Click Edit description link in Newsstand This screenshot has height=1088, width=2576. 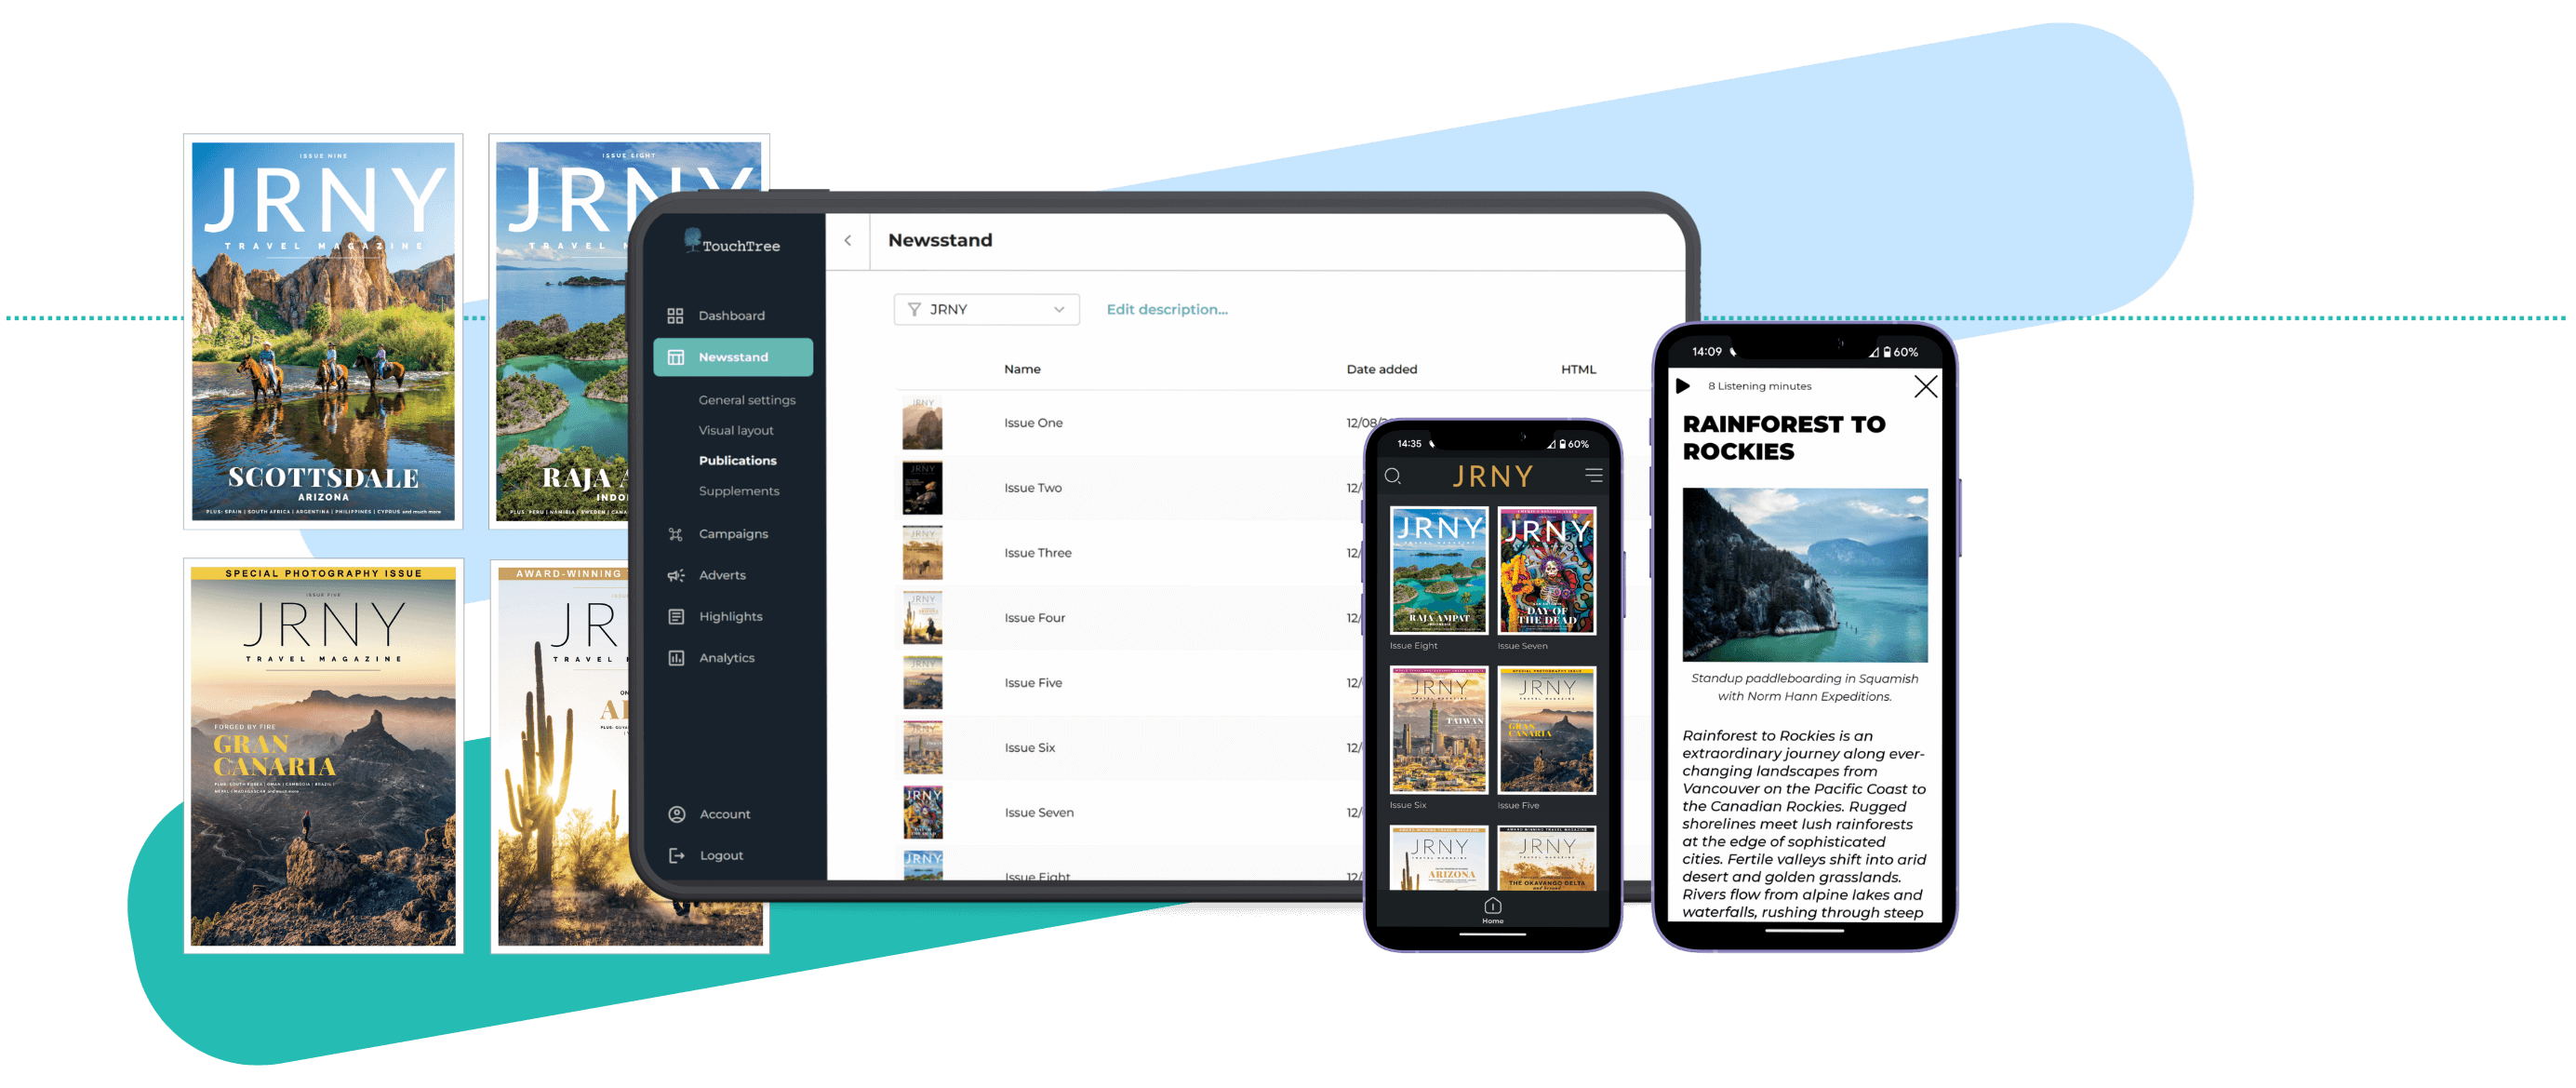tap(1171, 309)
